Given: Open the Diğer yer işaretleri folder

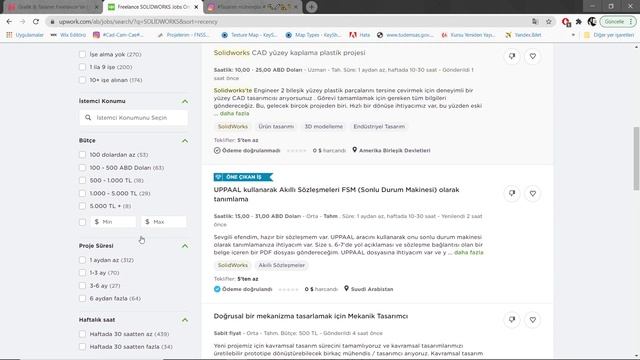Looking at the screenshot, I should (x=609, y=35).
